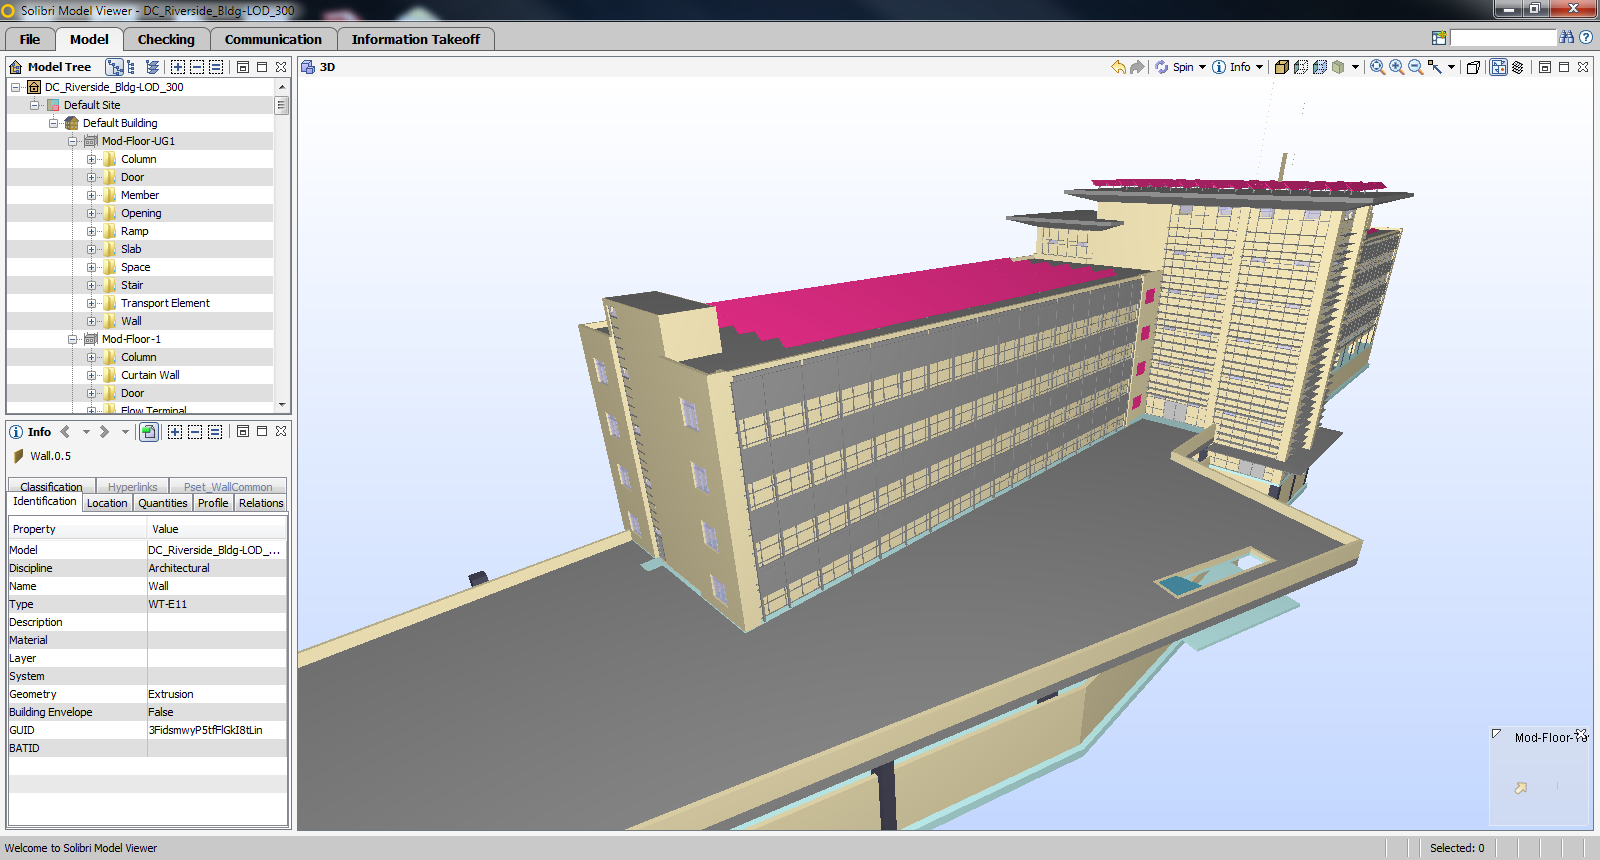Toggle containment hierarchy view in Model Tree

click(115, 67)
